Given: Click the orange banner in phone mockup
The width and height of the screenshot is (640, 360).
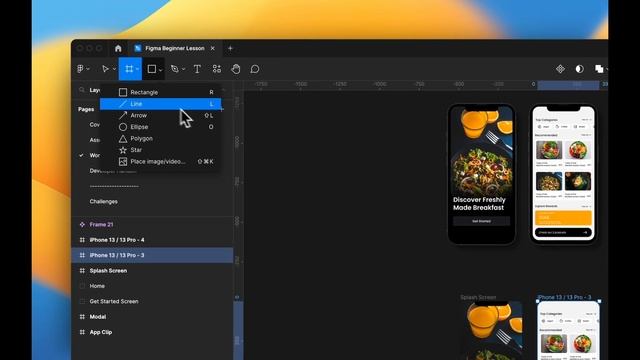Looking at the screenshot, I should tap(563, 218).
